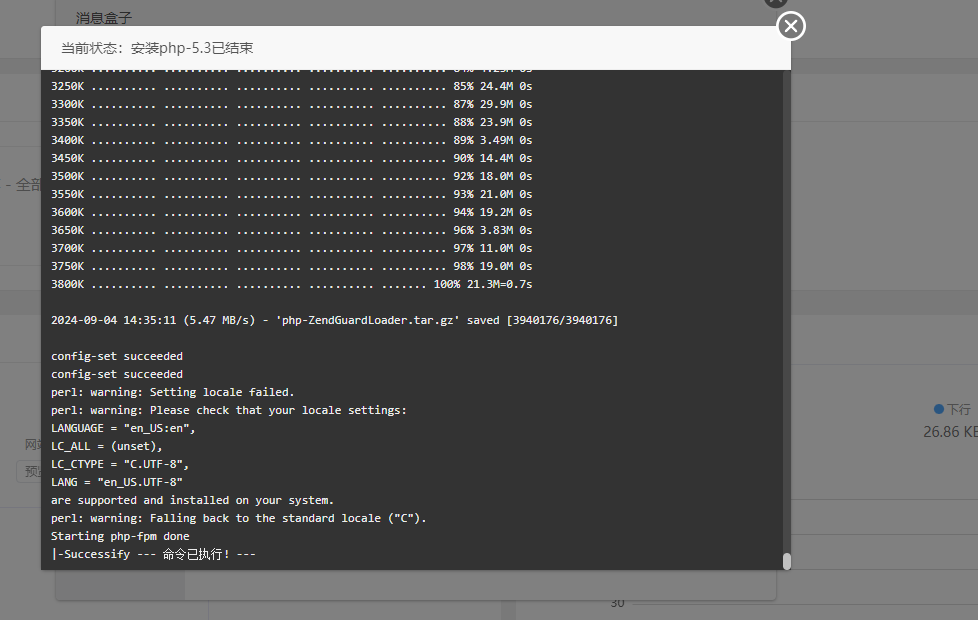This screenshot has height=620, width=978.
Task: Click the LANG = "en_US.UTF-8" line
Action: click(117, 483)
